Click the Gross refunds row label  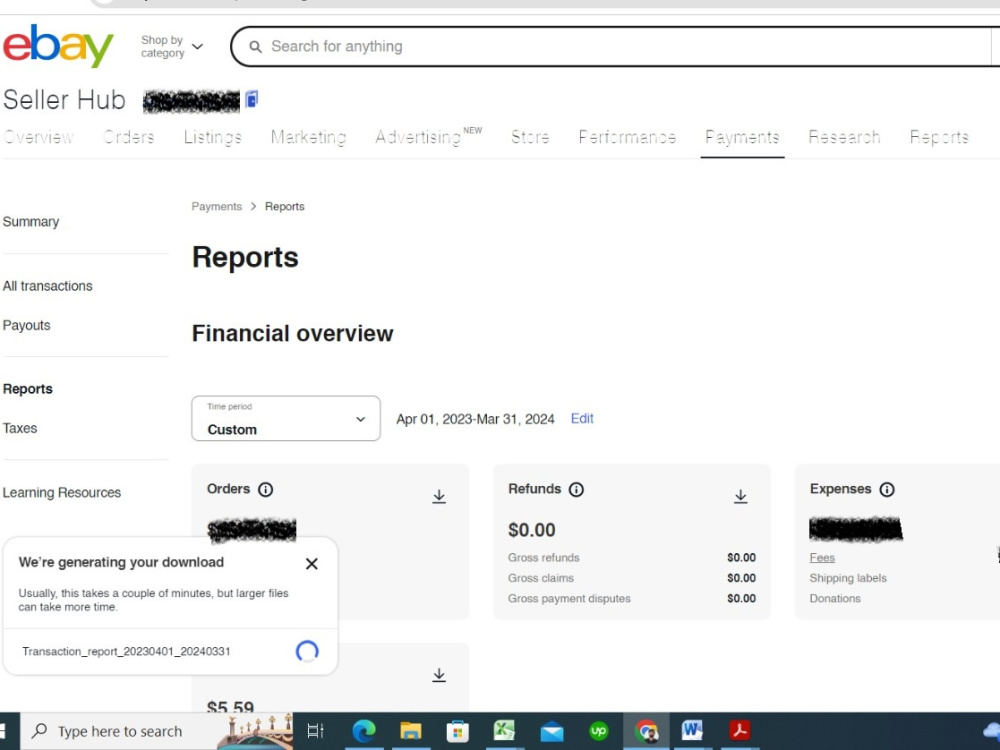tap(544, 557)
